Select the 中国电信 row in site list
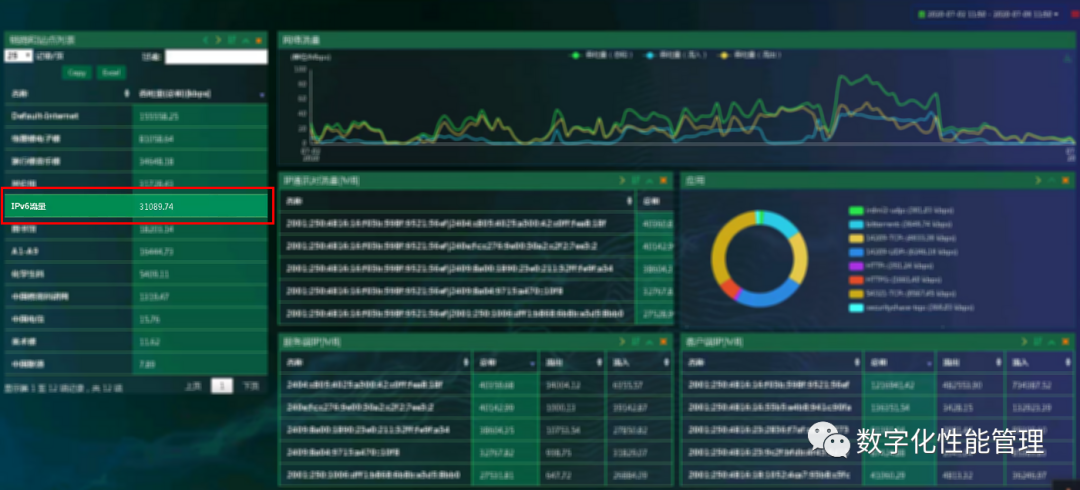1080x490 pixels. click(136, 319)
